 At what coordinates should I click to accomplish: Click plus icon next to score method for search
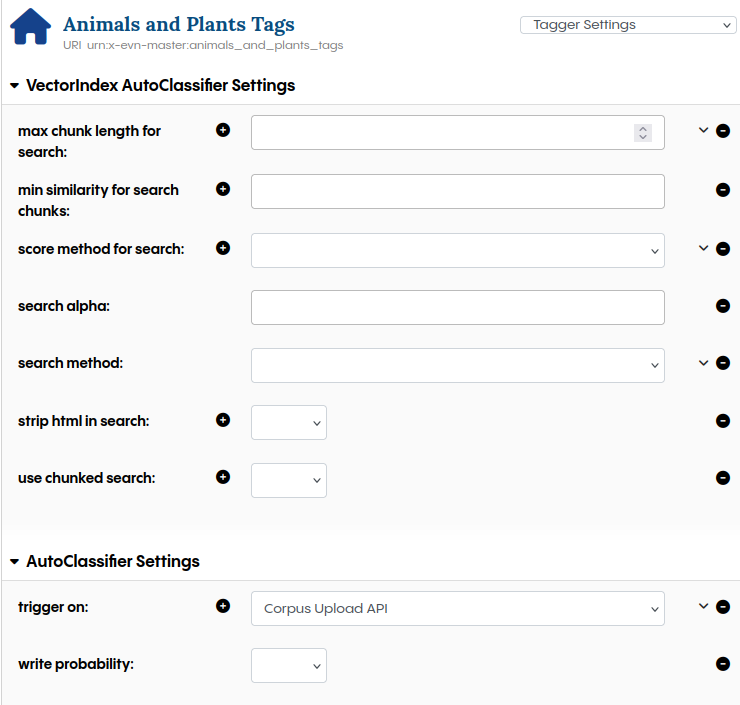click(223, 248)
